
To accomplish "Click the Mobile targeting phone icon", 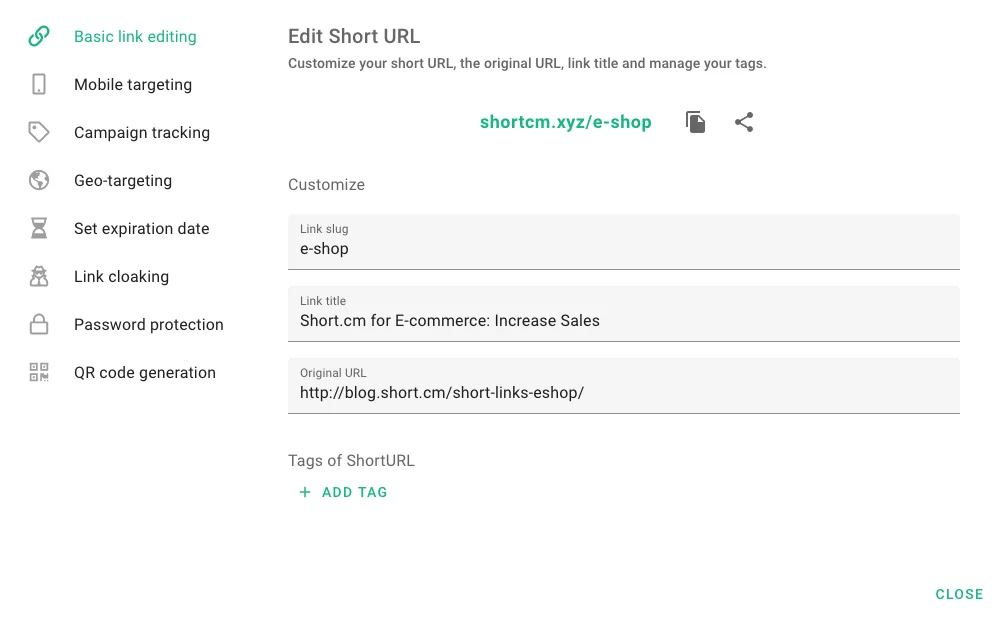I will pyautogui.click(x=38, y=84).
